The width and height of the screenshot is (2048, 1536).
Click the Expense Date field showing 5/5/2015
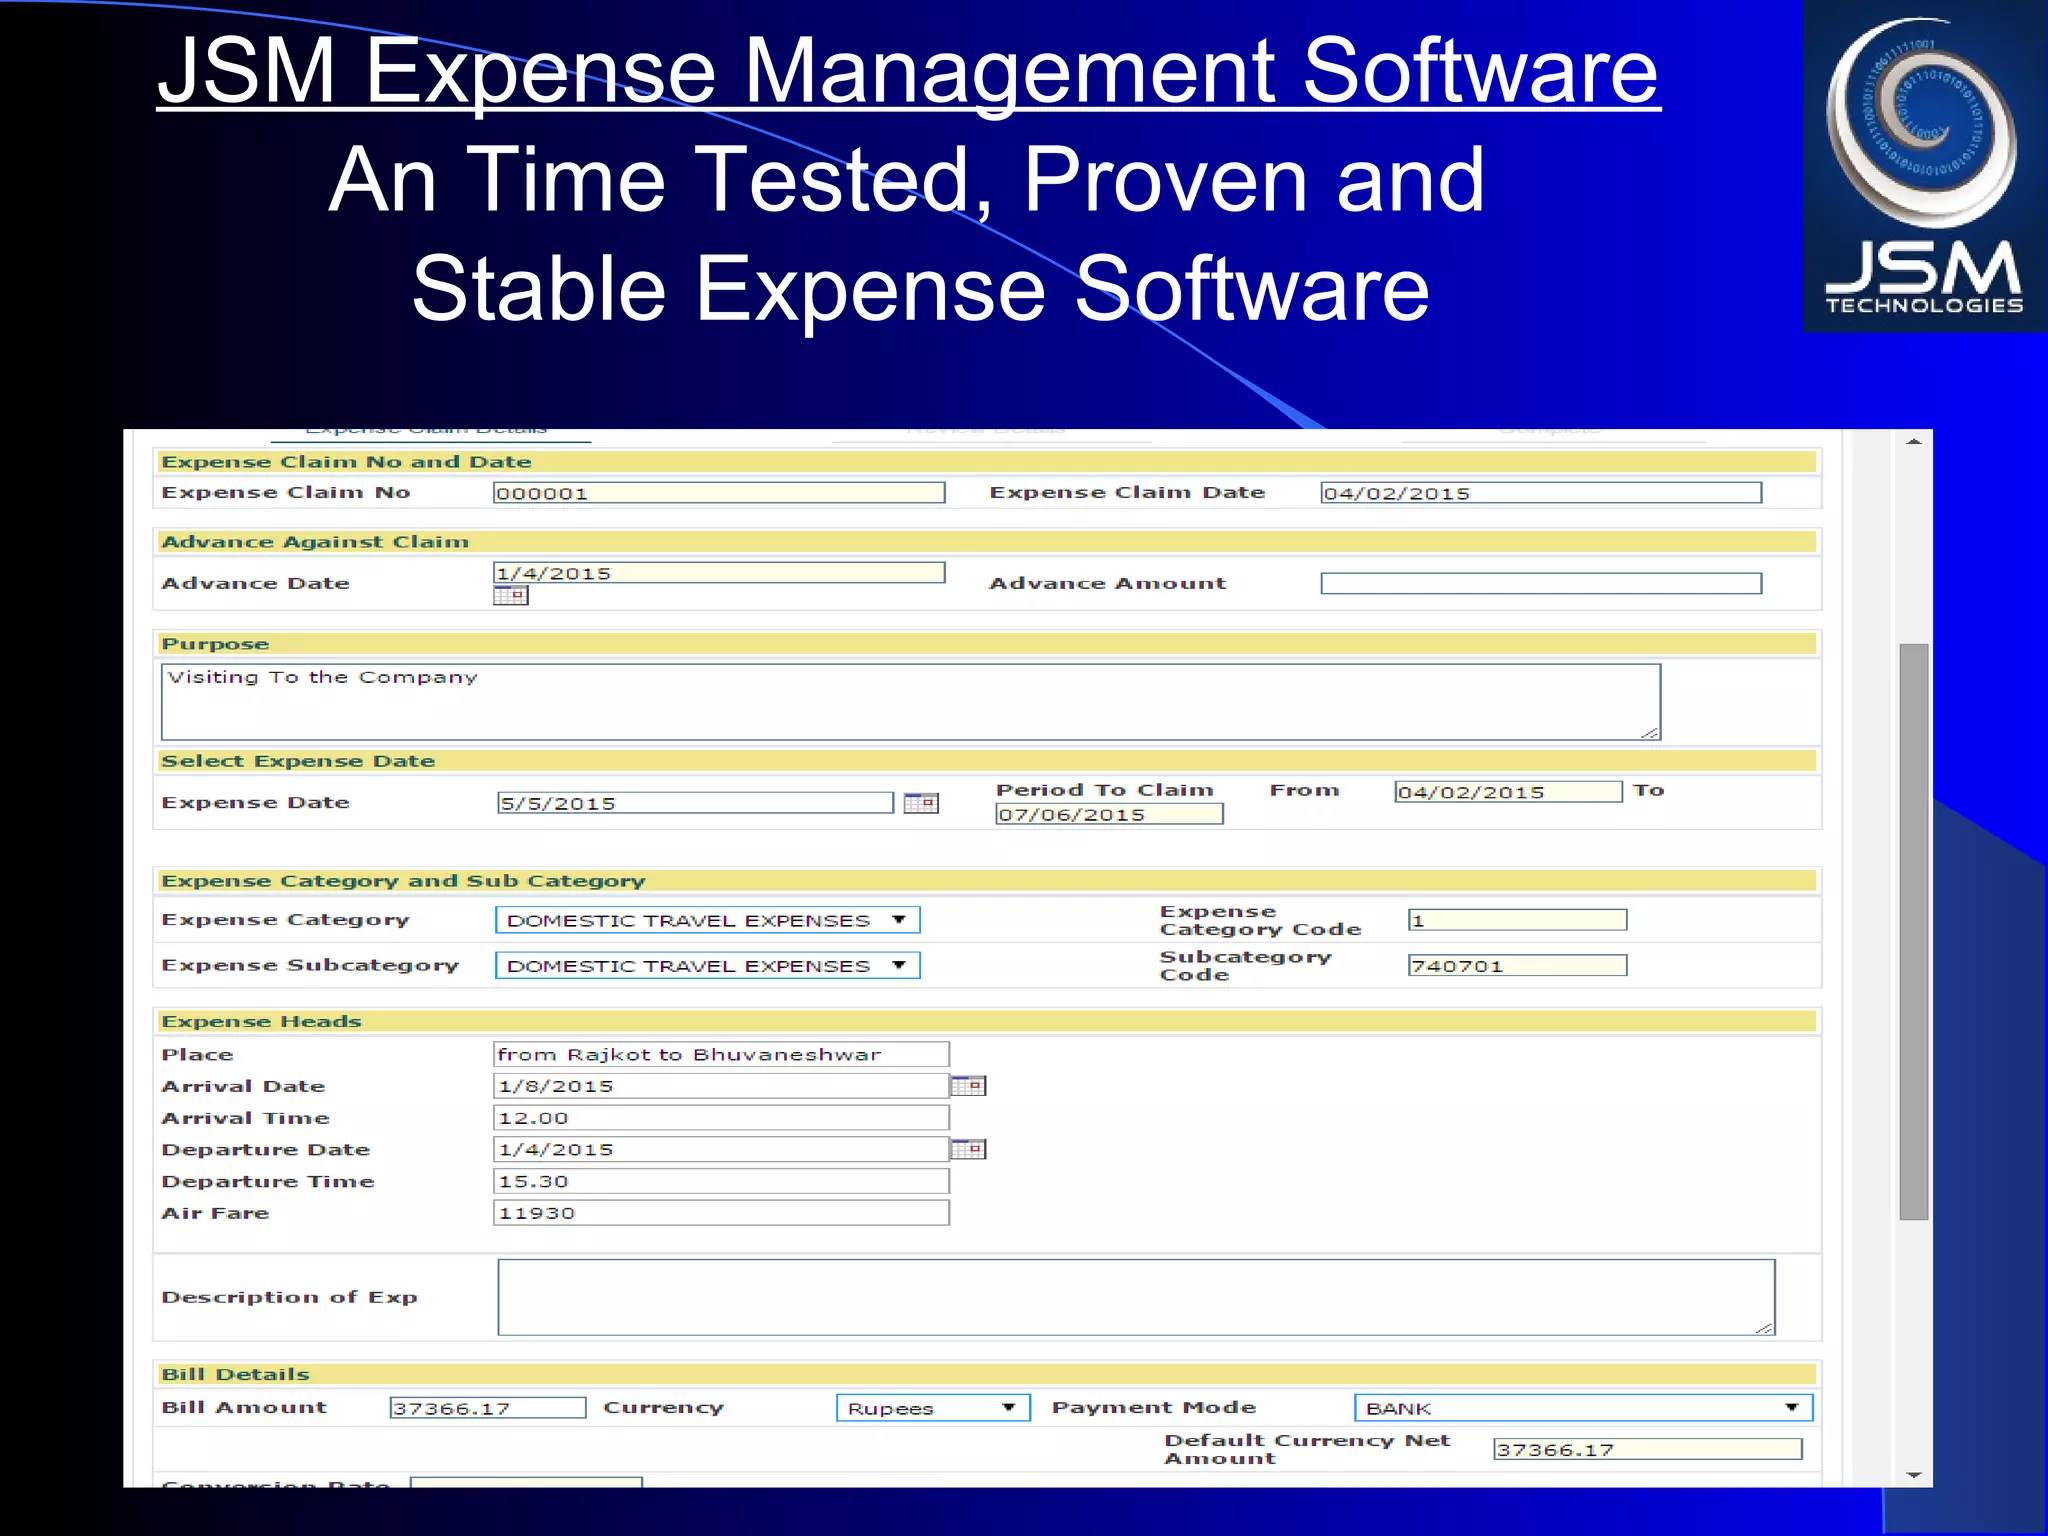pyautogui.click(x=695, y=803)
